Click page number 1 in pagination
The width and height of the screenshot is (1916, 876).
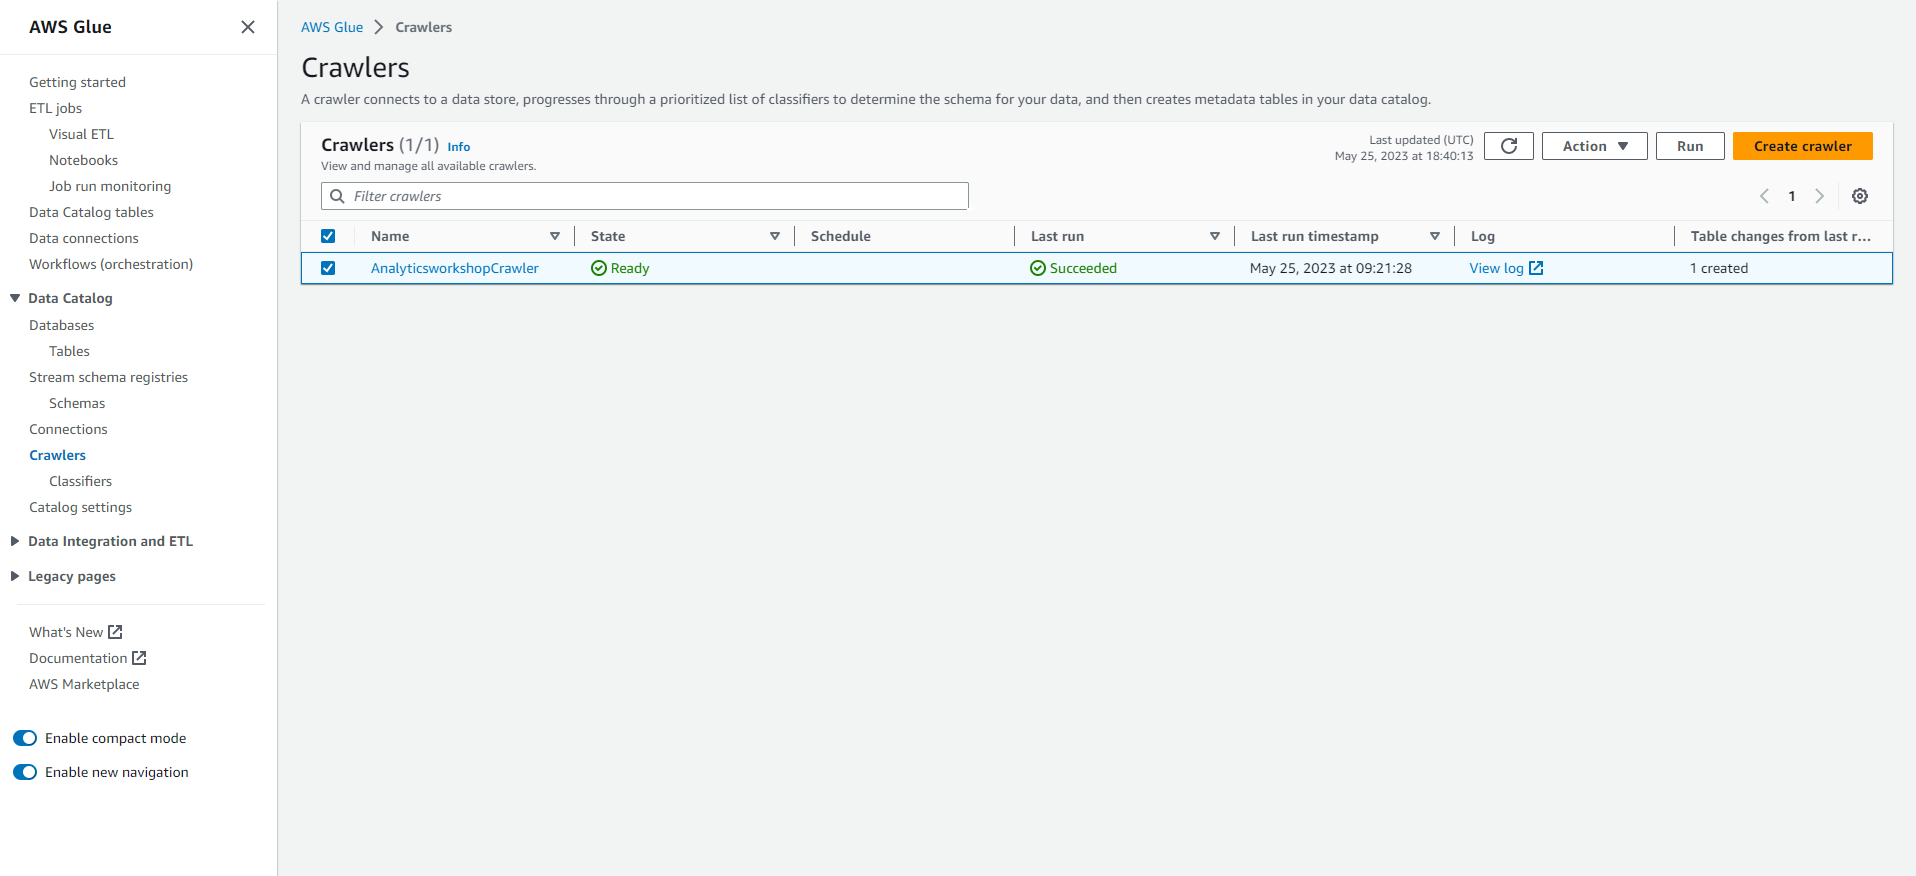click(x=1792, y=196)
